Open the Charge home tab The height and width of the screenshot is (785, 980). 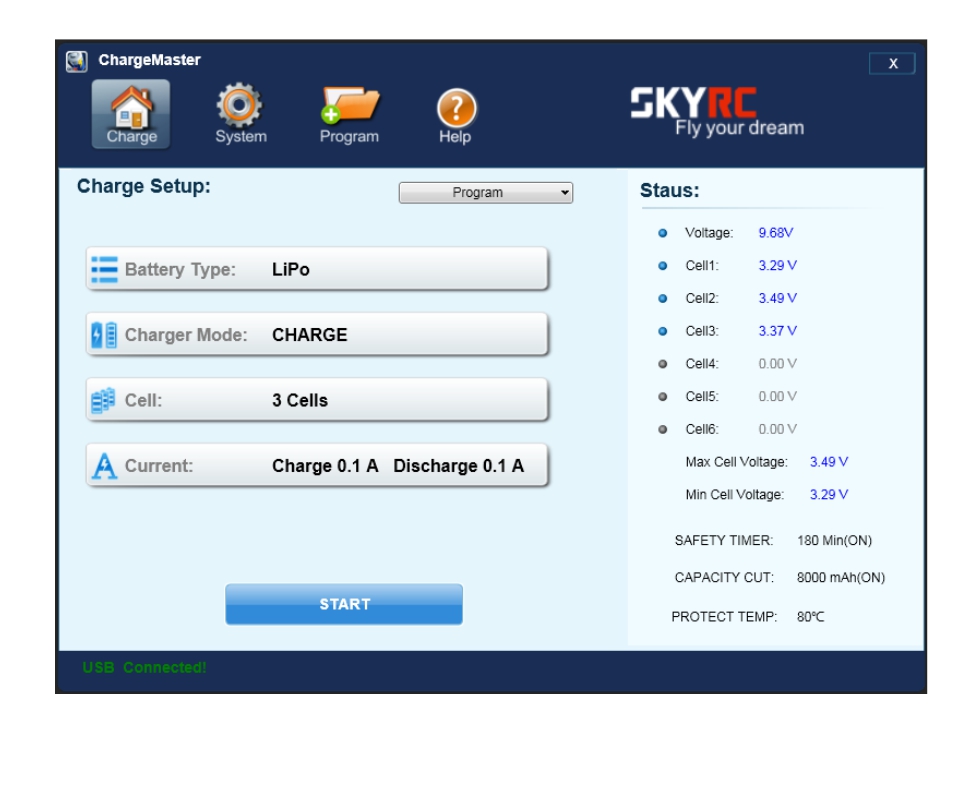point(131,114)
